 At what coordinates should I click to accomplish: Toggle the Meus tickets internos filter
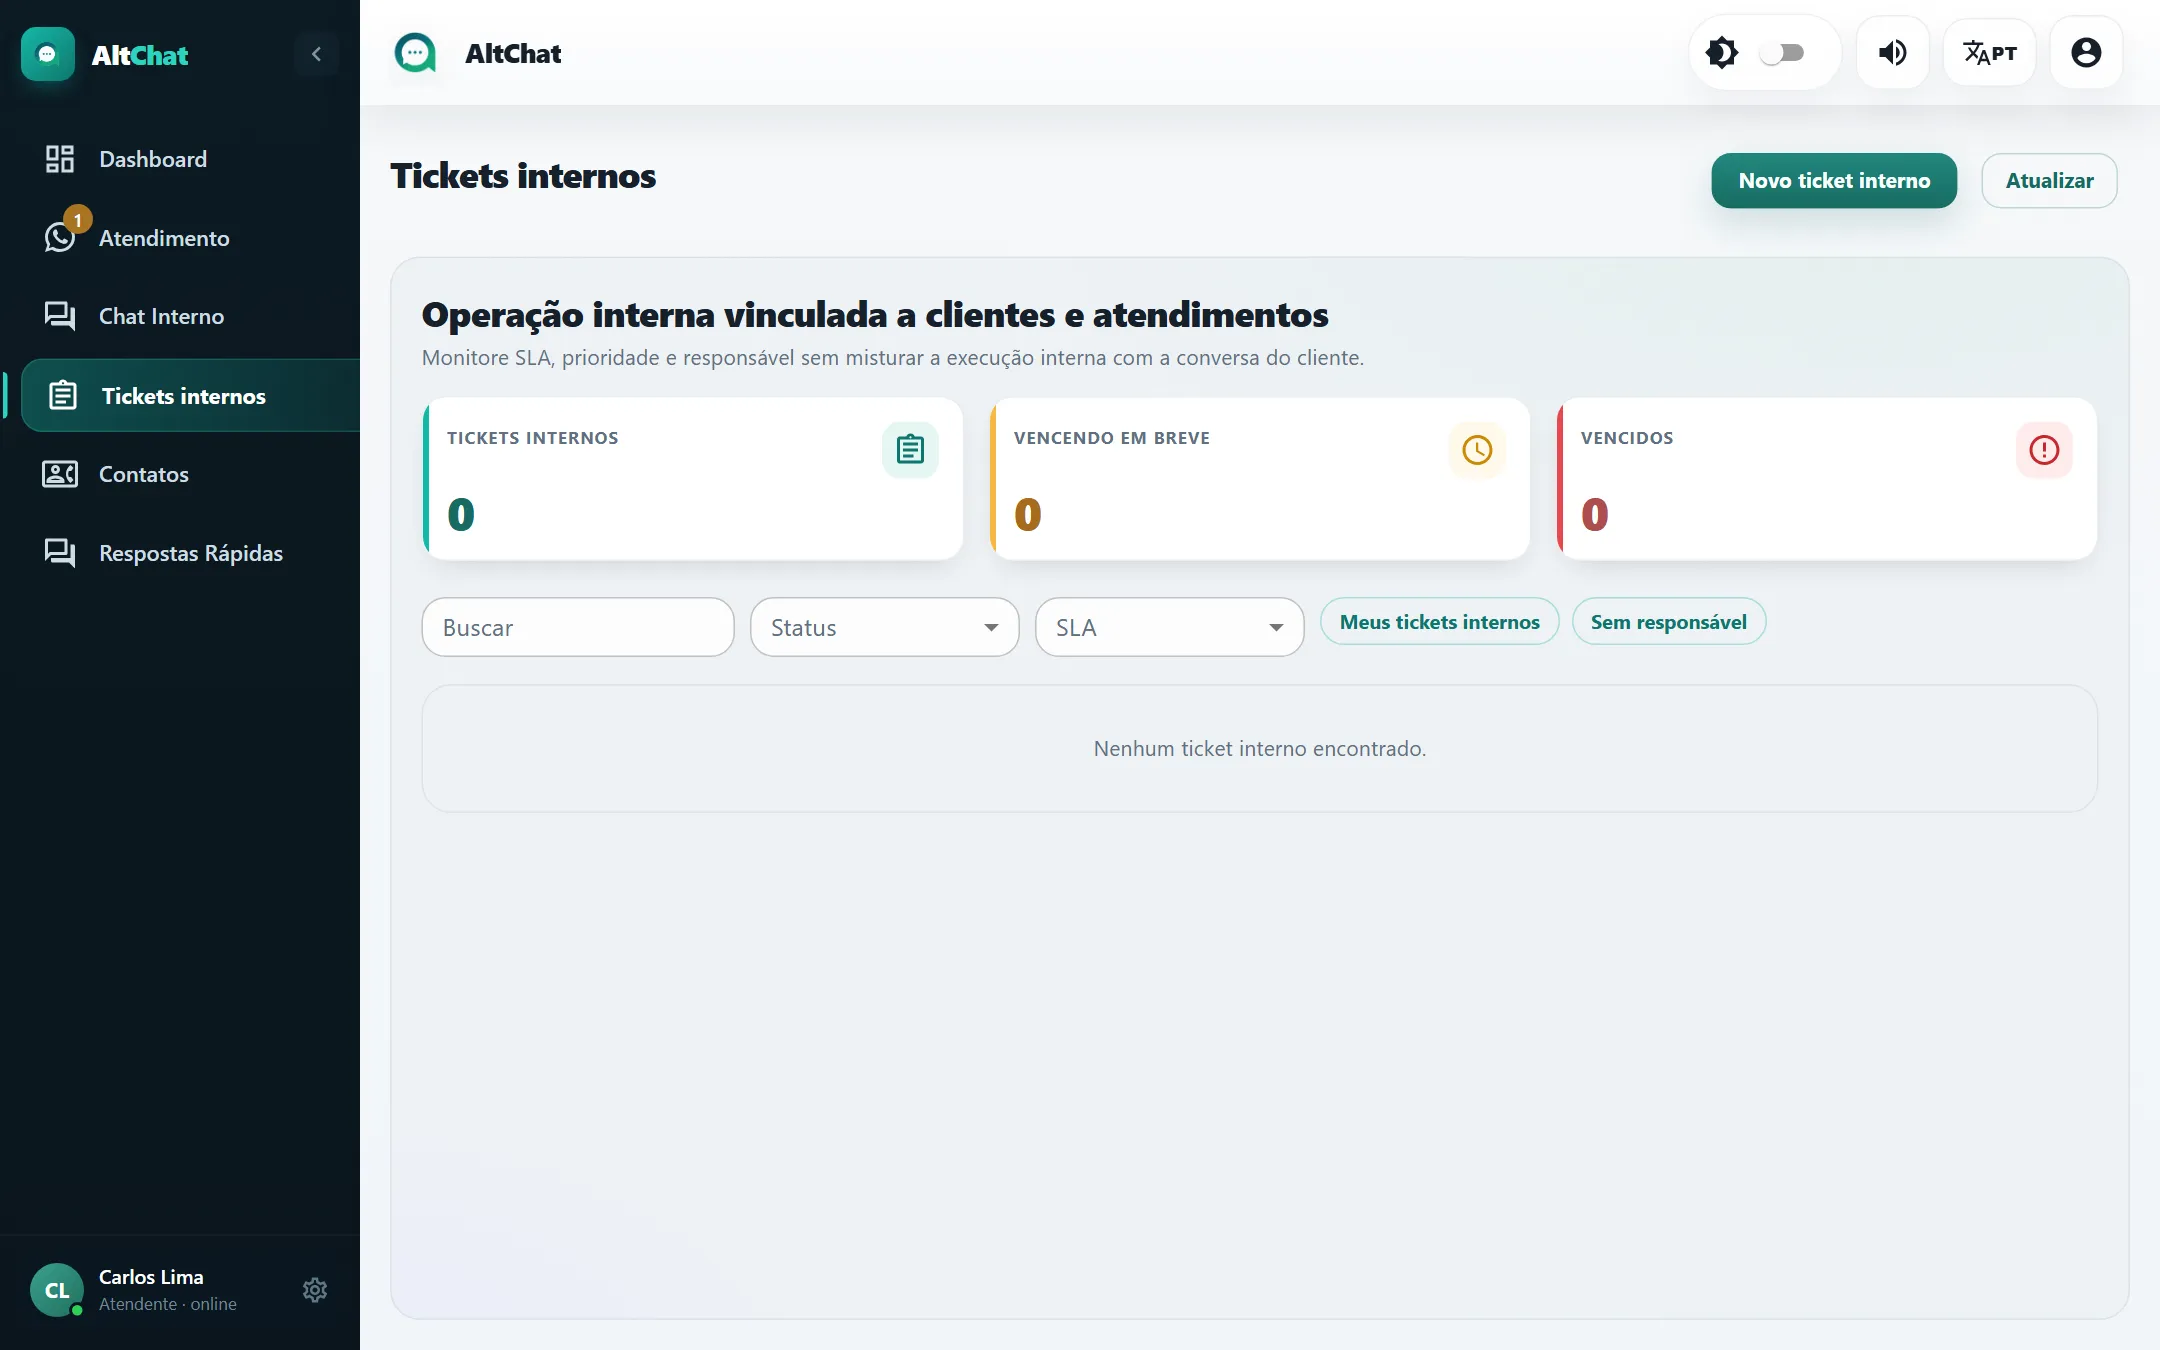click(1440, 622)
